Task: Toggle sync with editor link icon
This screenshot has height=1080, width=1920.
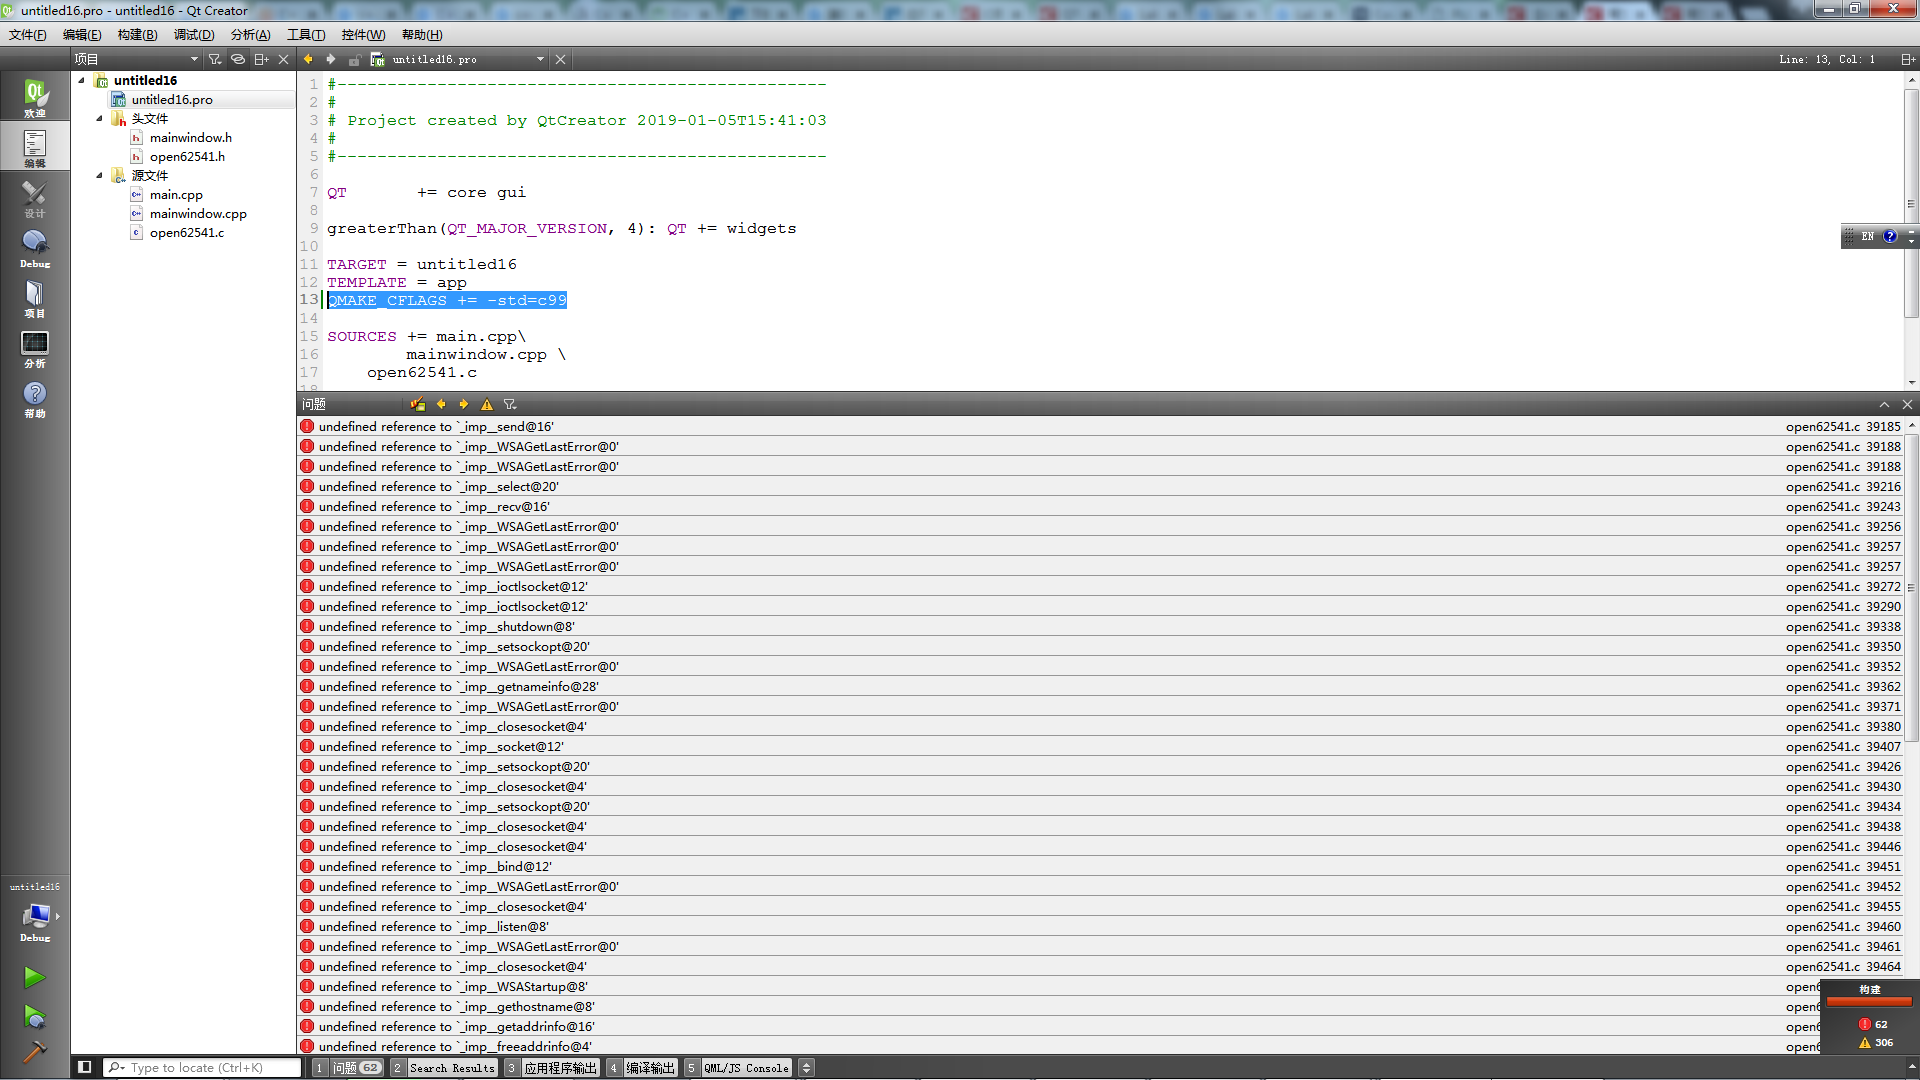Action: click(238, 59)
